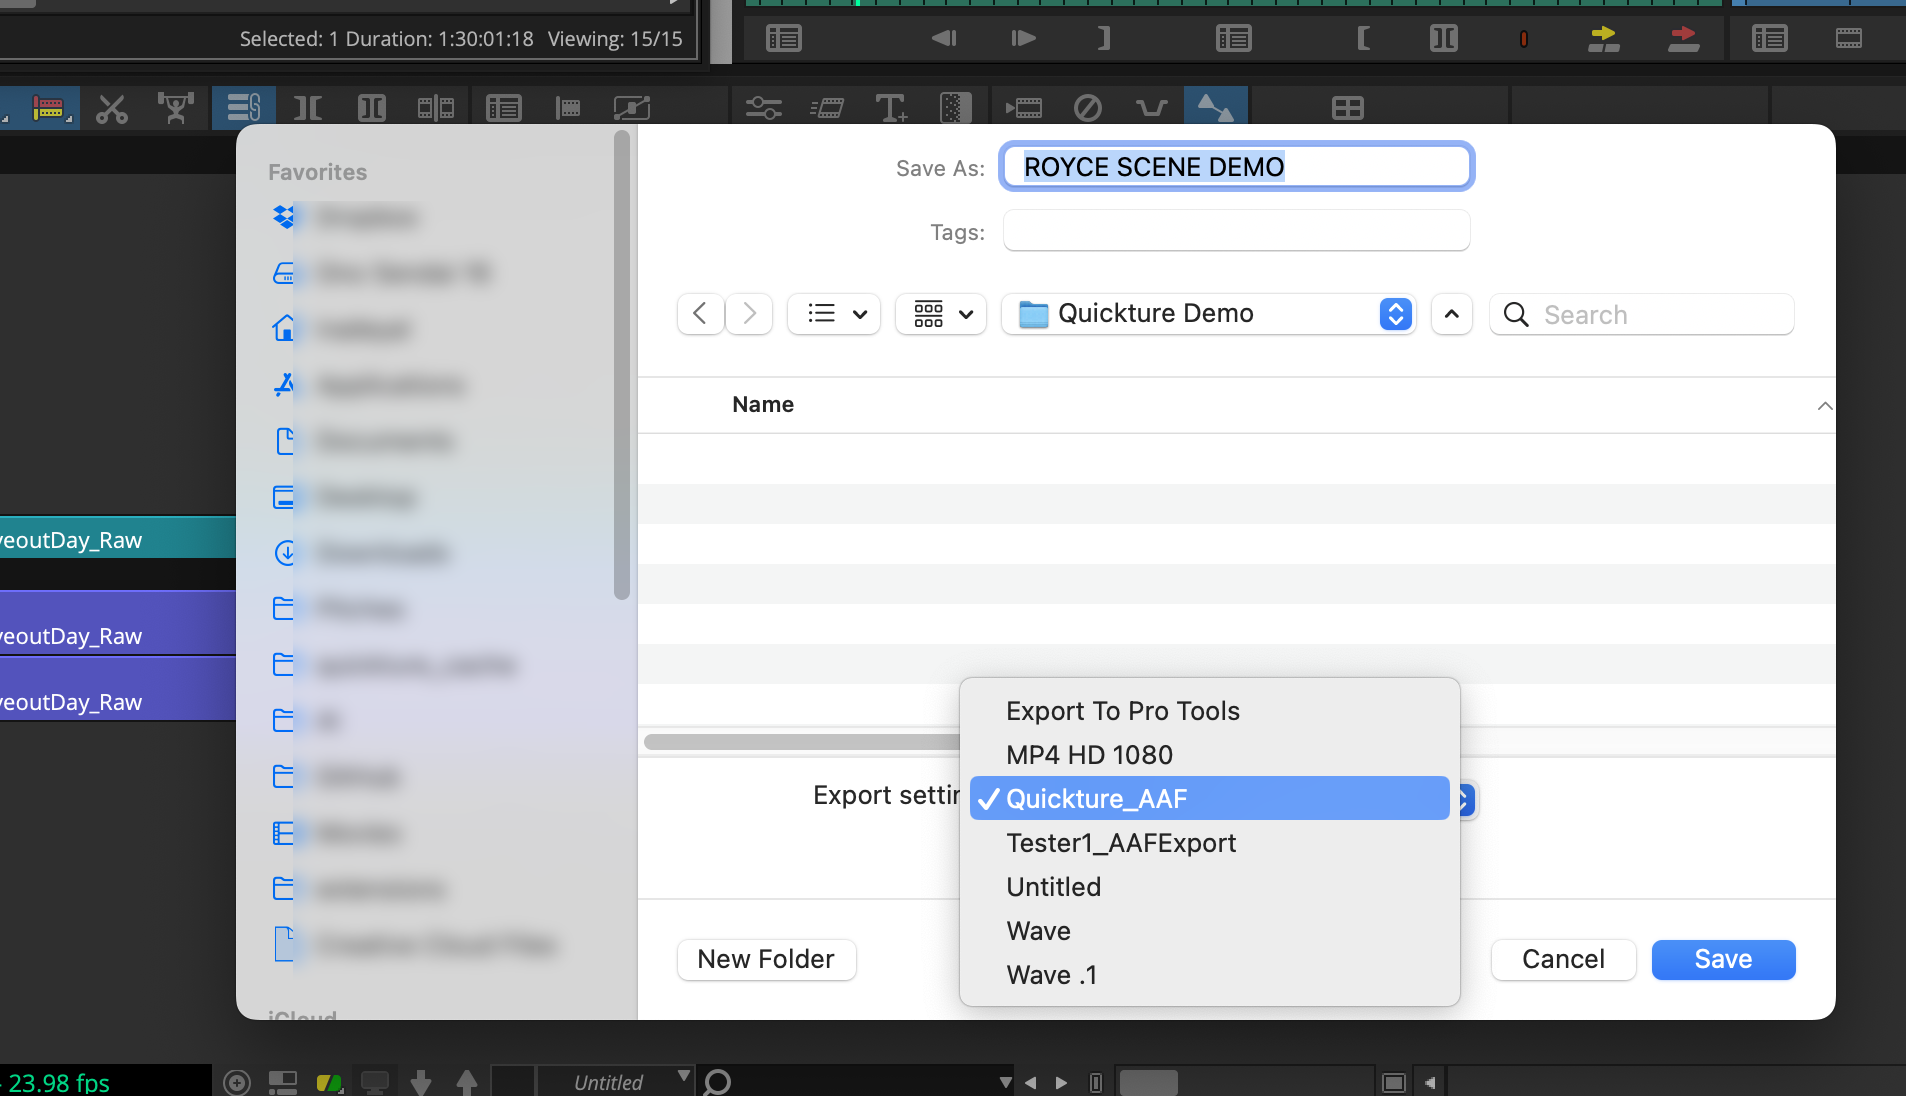
Task: Open the Quickture Demo location popup
Action: pos(1208,314)
